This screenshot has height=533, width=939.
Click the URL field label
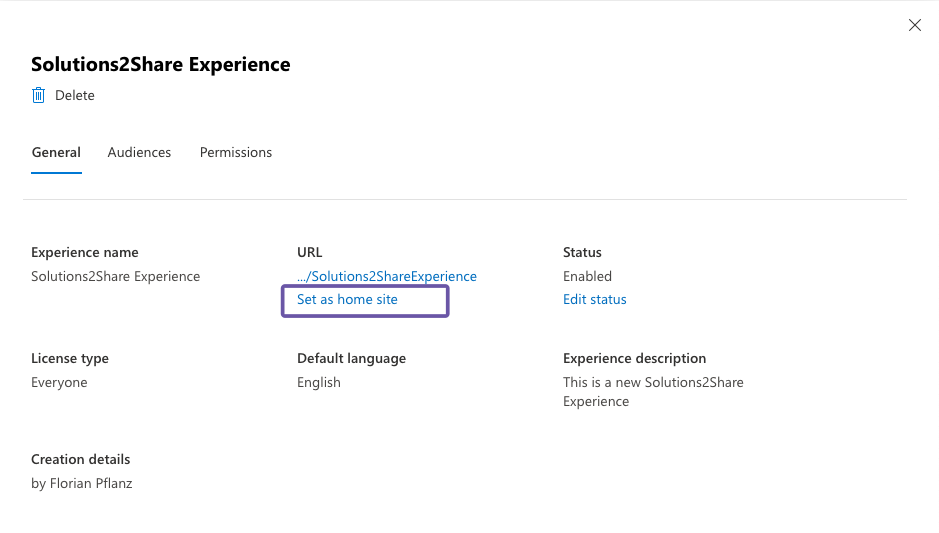[x=310, y=252]
